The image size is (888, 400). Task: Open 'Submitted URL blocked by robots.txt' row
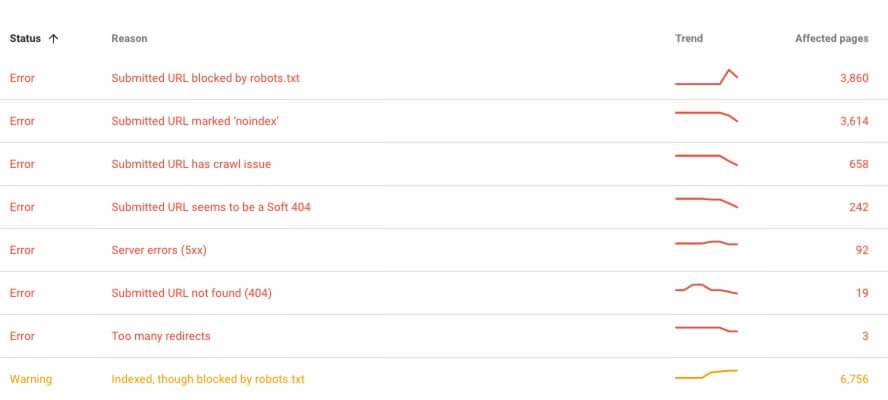(444, 78)
